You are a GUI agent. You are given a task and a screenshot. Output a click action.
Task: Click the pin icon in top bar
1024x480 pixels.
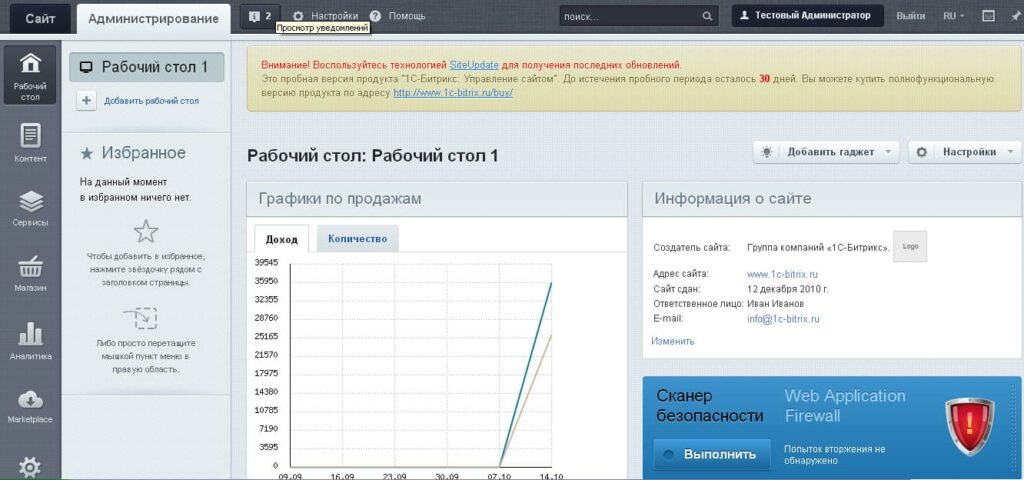(1015, 16)
